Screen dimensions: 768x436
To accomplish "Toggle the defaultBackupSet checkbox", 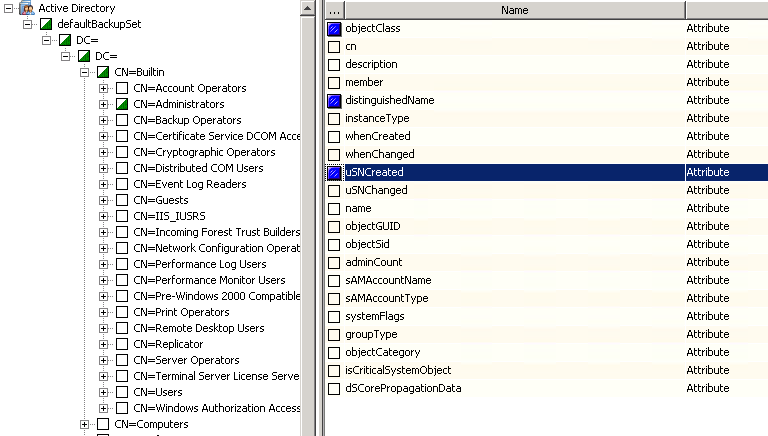I will (46, 24).
